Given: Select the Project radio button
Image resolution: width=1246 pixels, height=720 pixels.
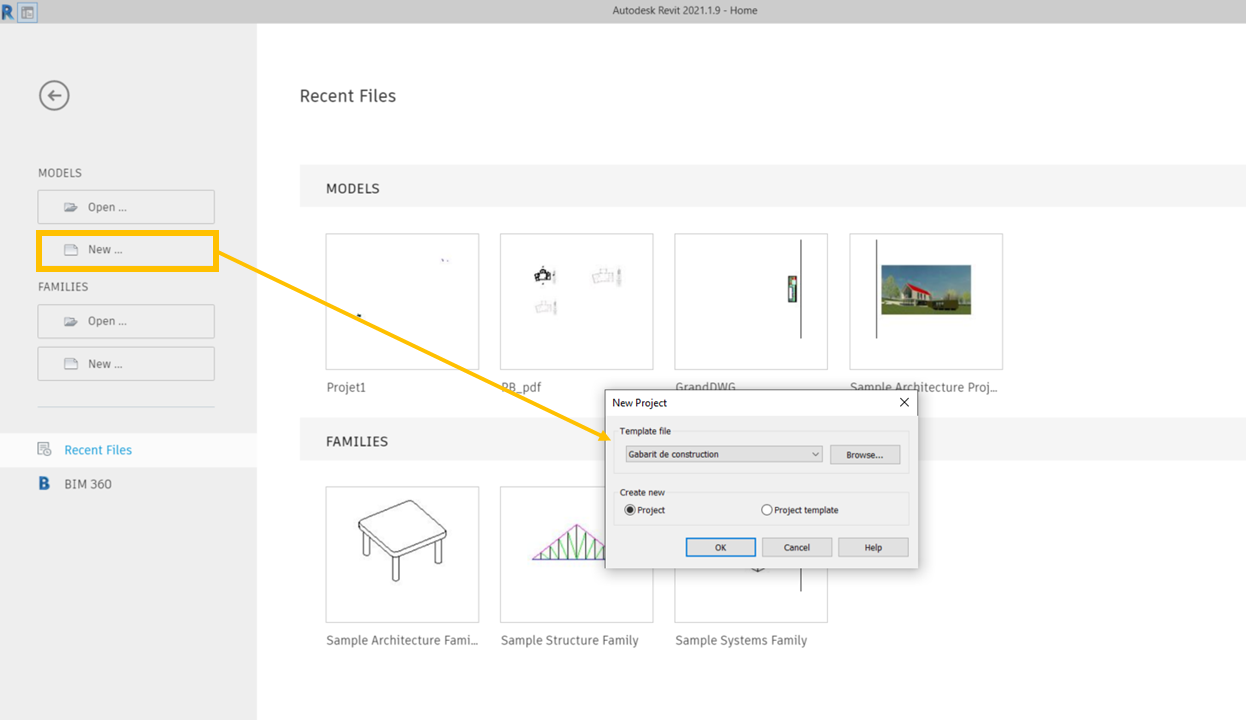Looking at the screenshot, I should click(x=630, y=510).
